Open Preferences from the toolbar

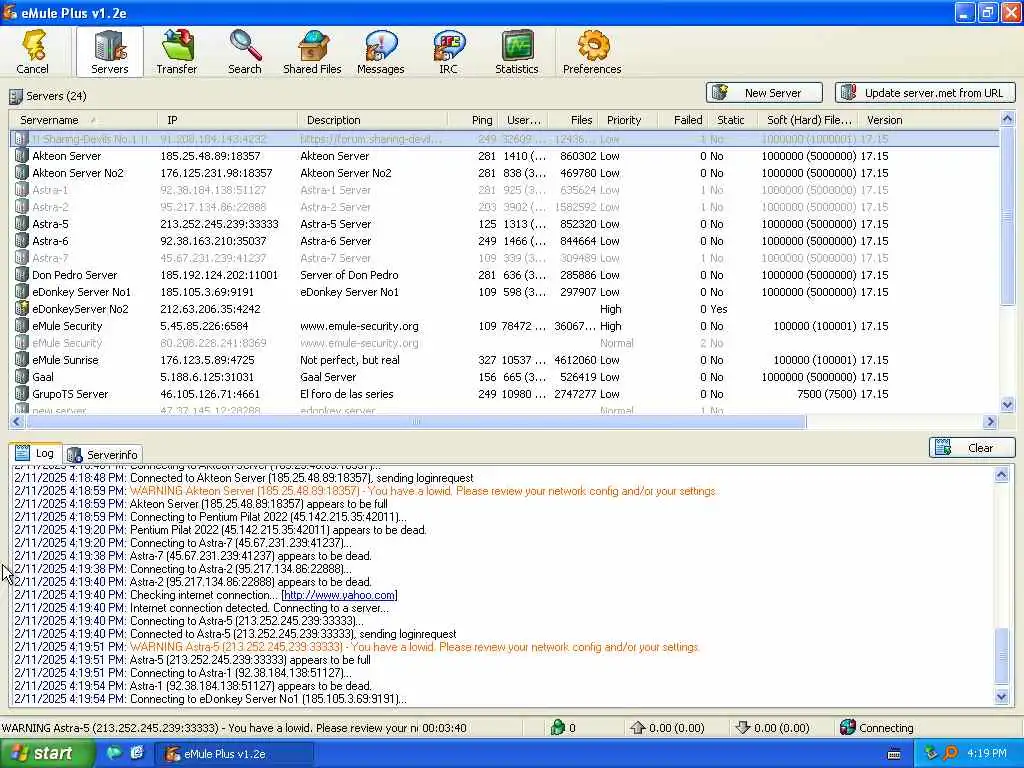pos(592,52)
